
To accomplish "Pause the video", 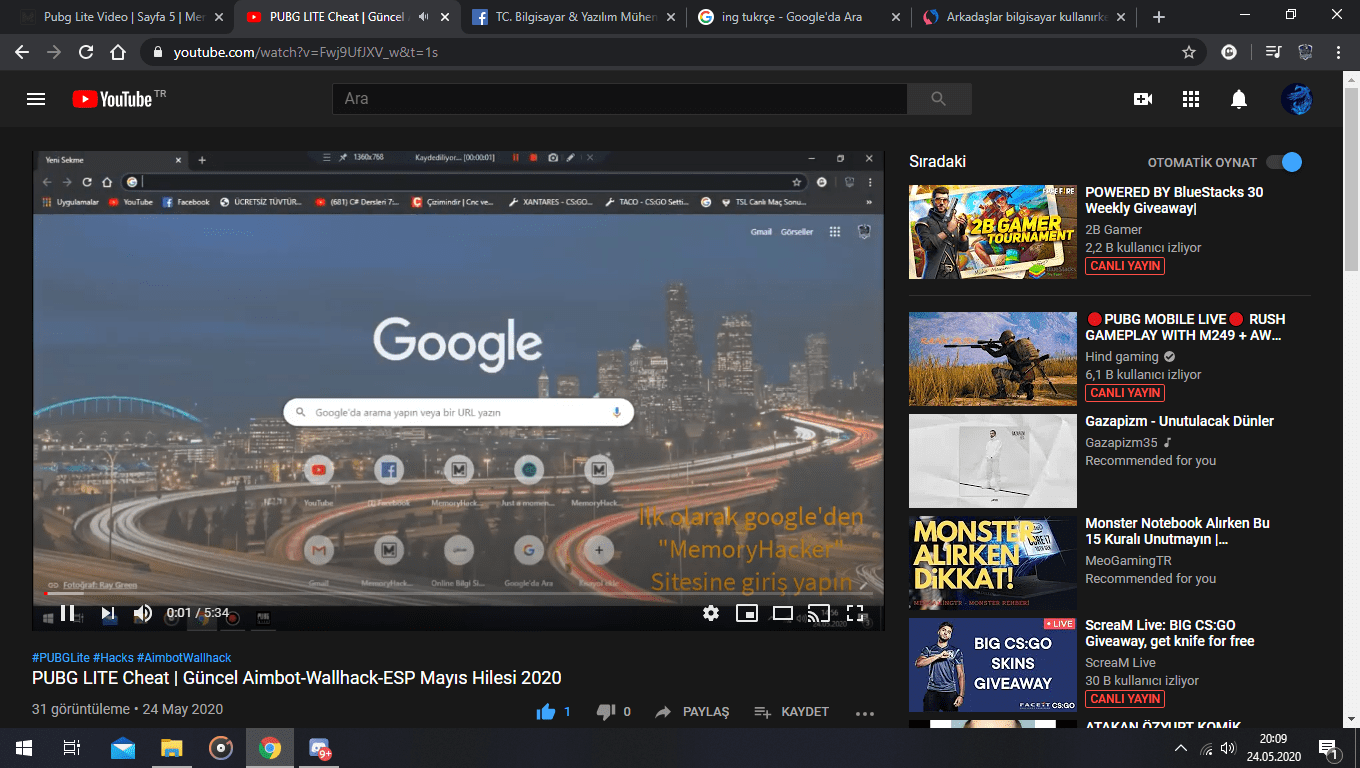I will coord(68,613).
